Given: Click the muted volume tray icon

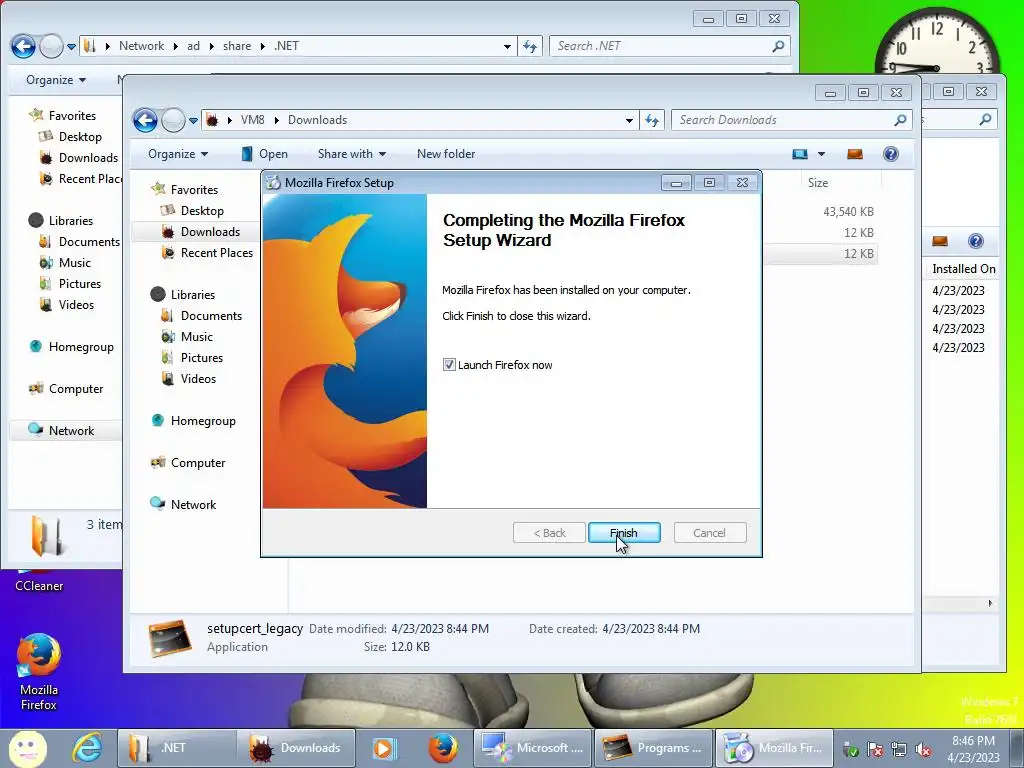Looking at the screenshot, I should click(x=923, y=750).
